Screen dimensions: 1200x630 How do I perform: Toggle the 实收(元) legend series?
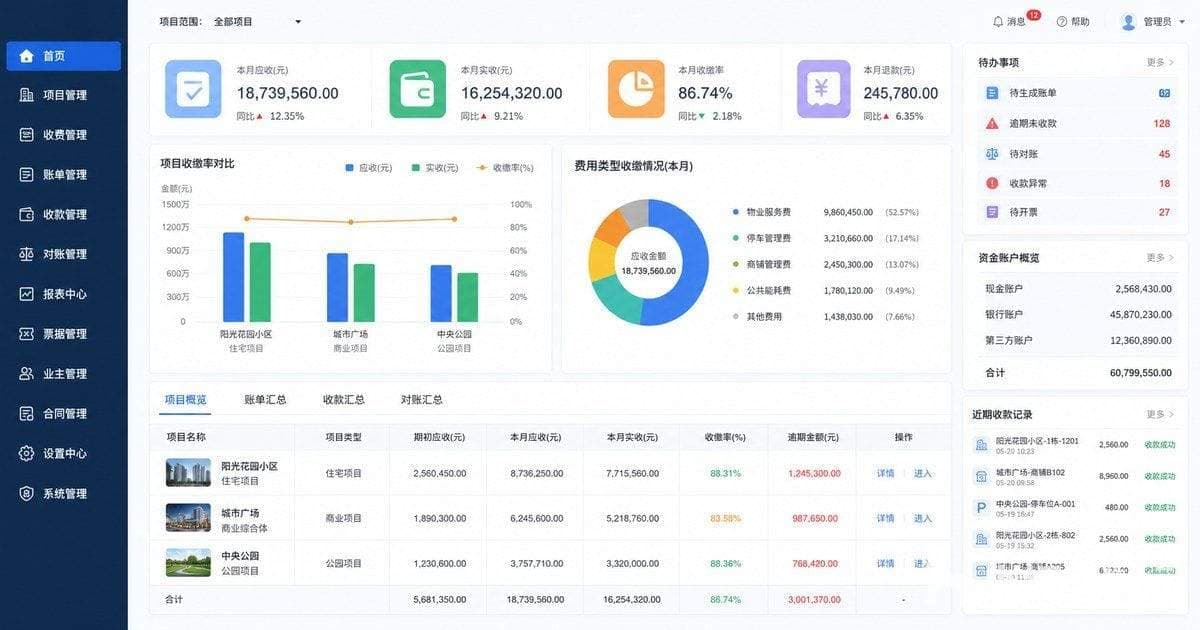point(434,168)
